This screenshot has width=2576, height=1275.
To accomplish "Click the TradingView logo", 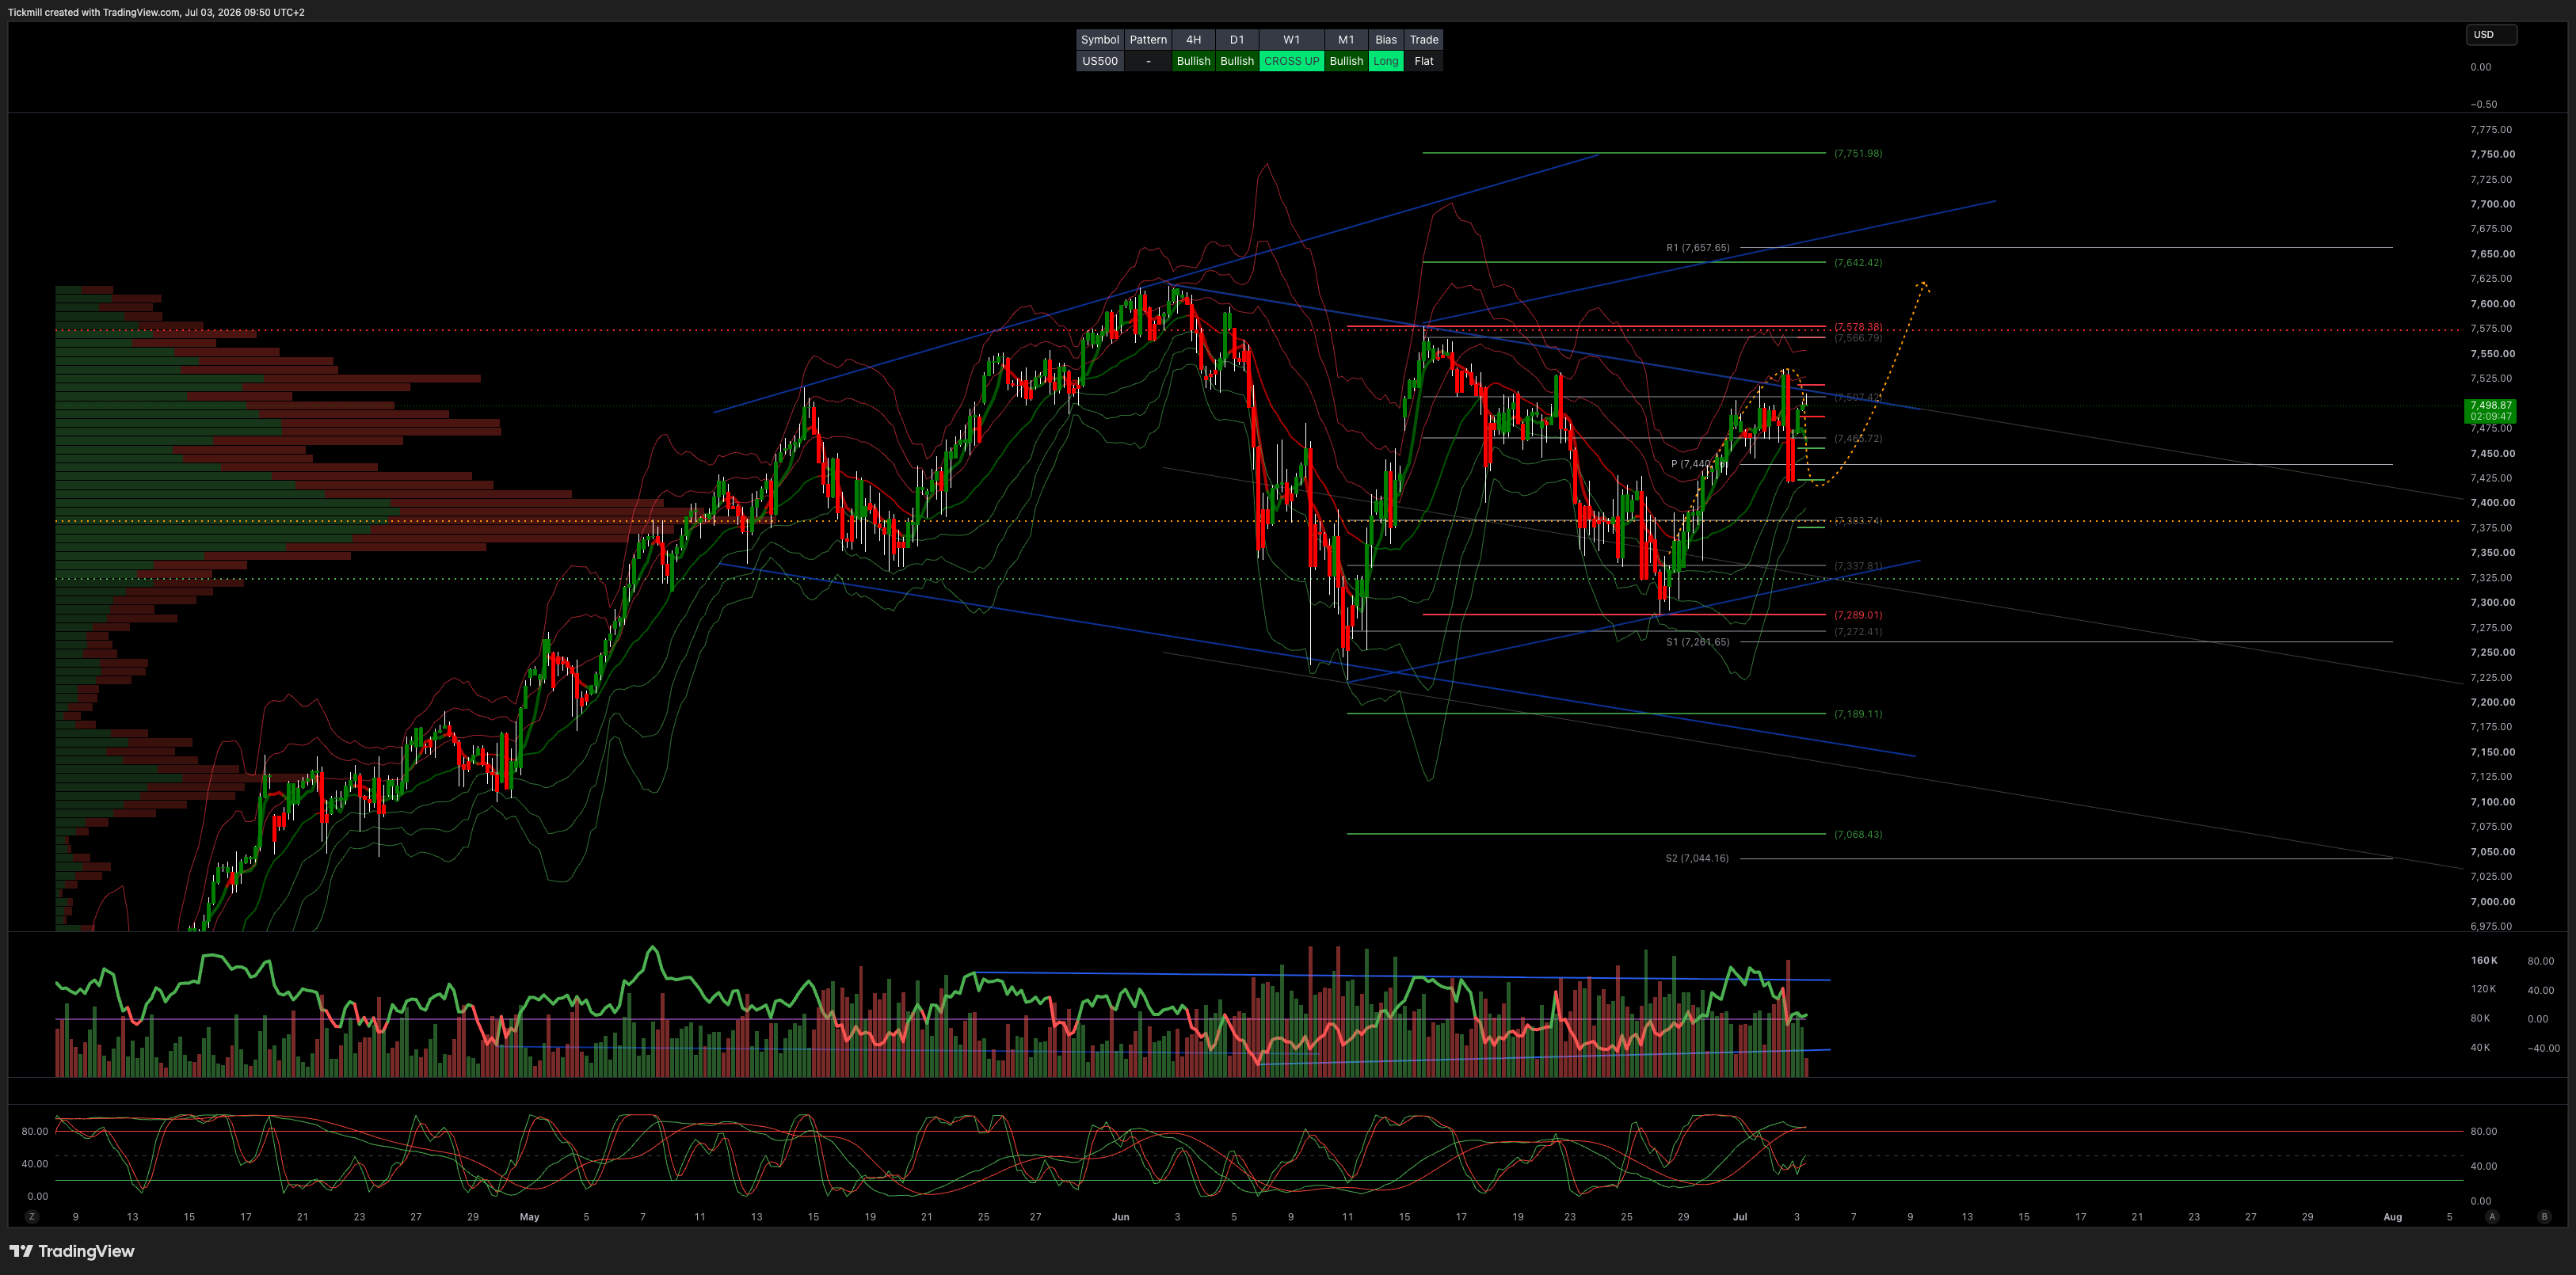I will 72,1251.
